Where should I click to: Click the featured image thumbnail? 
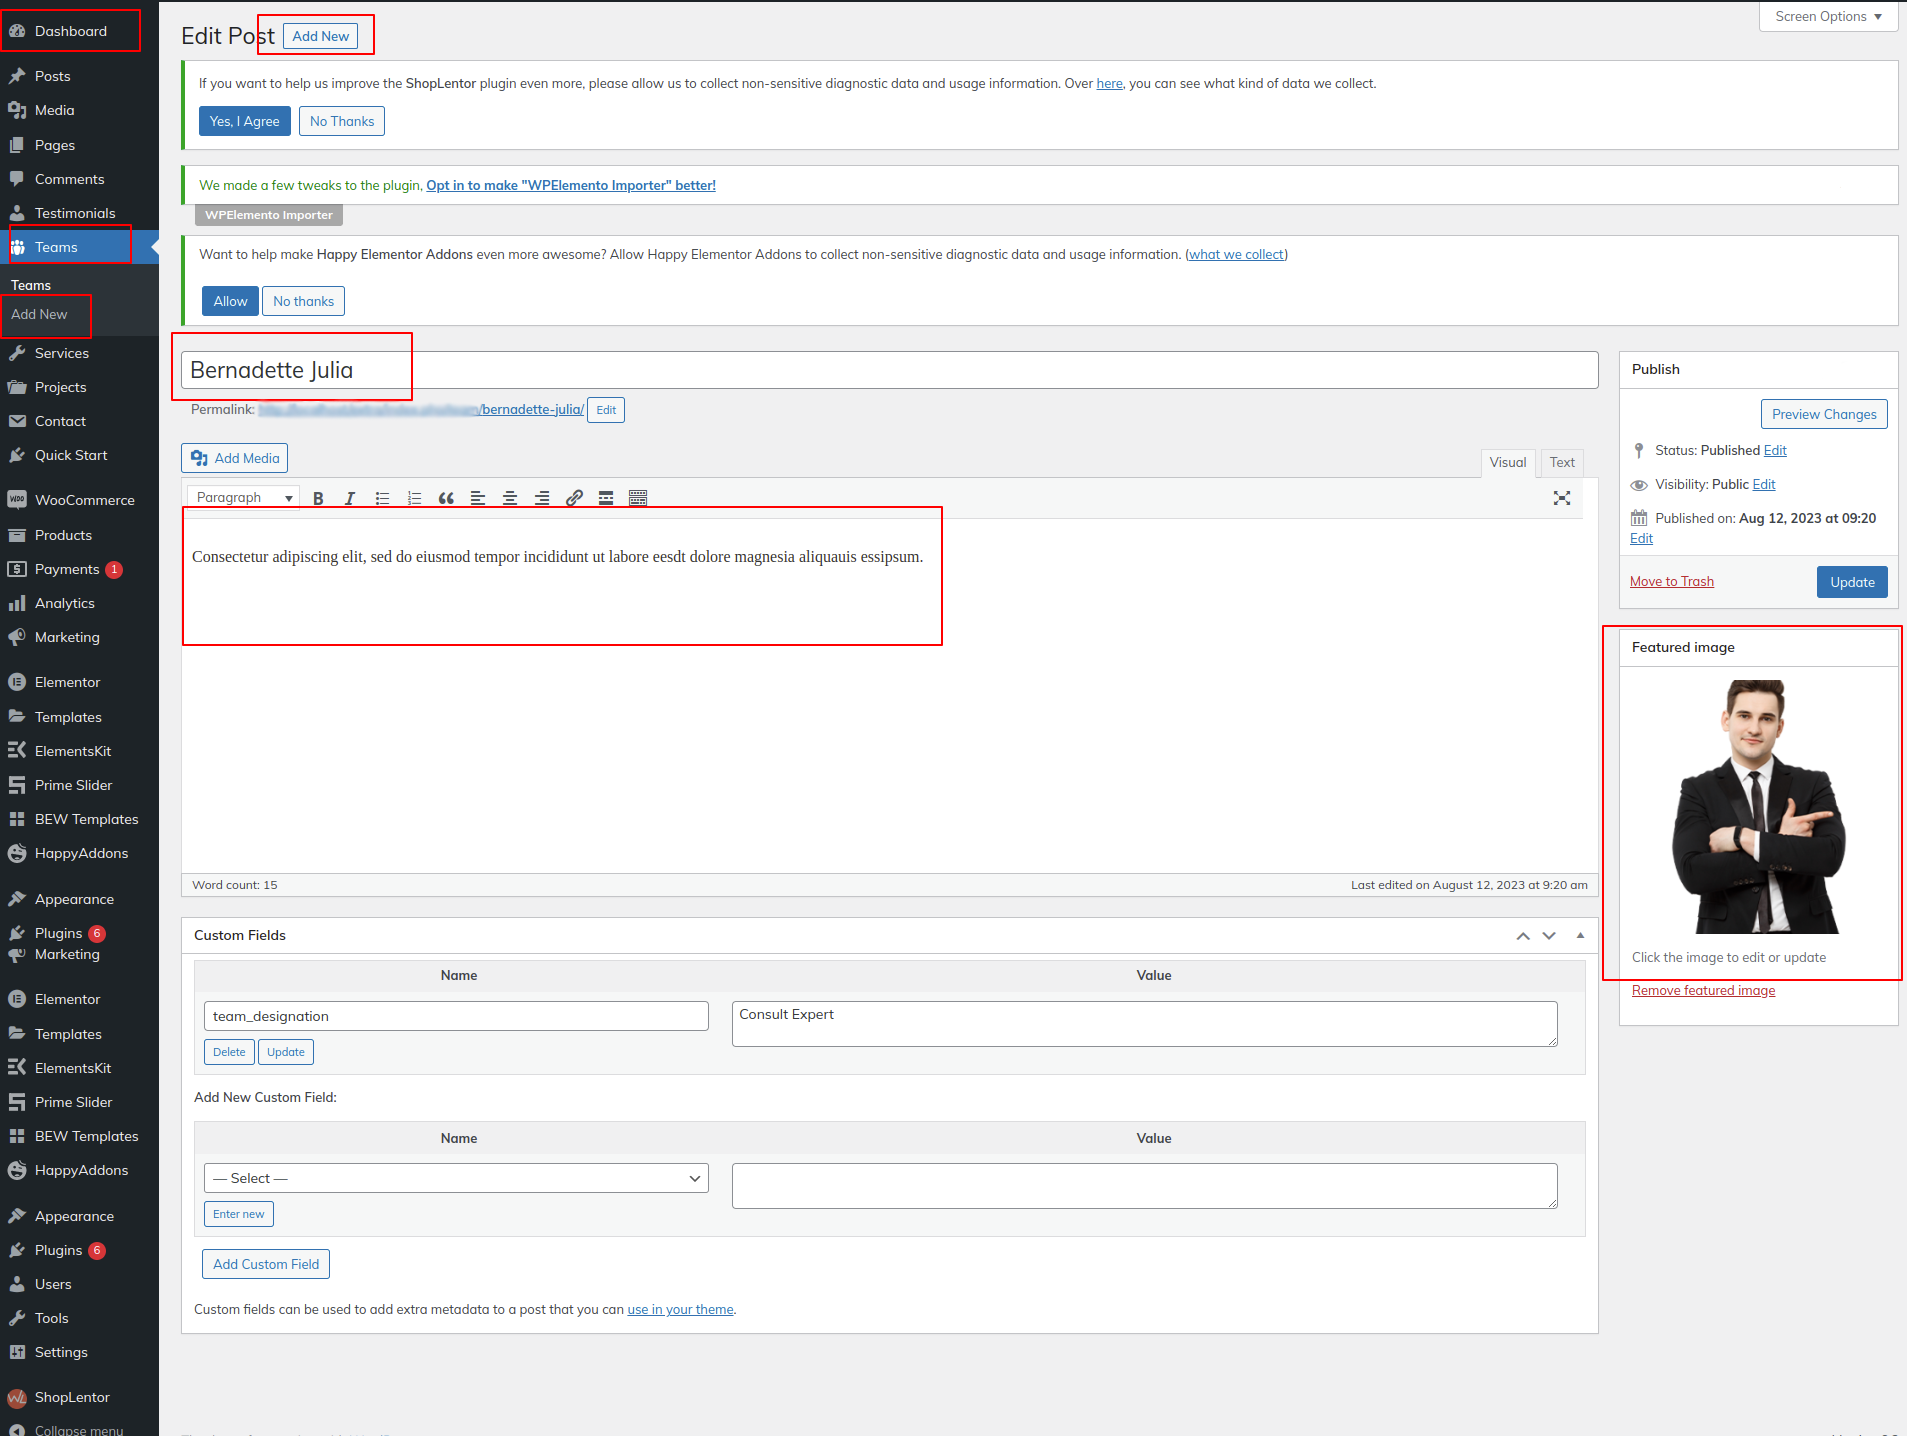point(1758,806)
